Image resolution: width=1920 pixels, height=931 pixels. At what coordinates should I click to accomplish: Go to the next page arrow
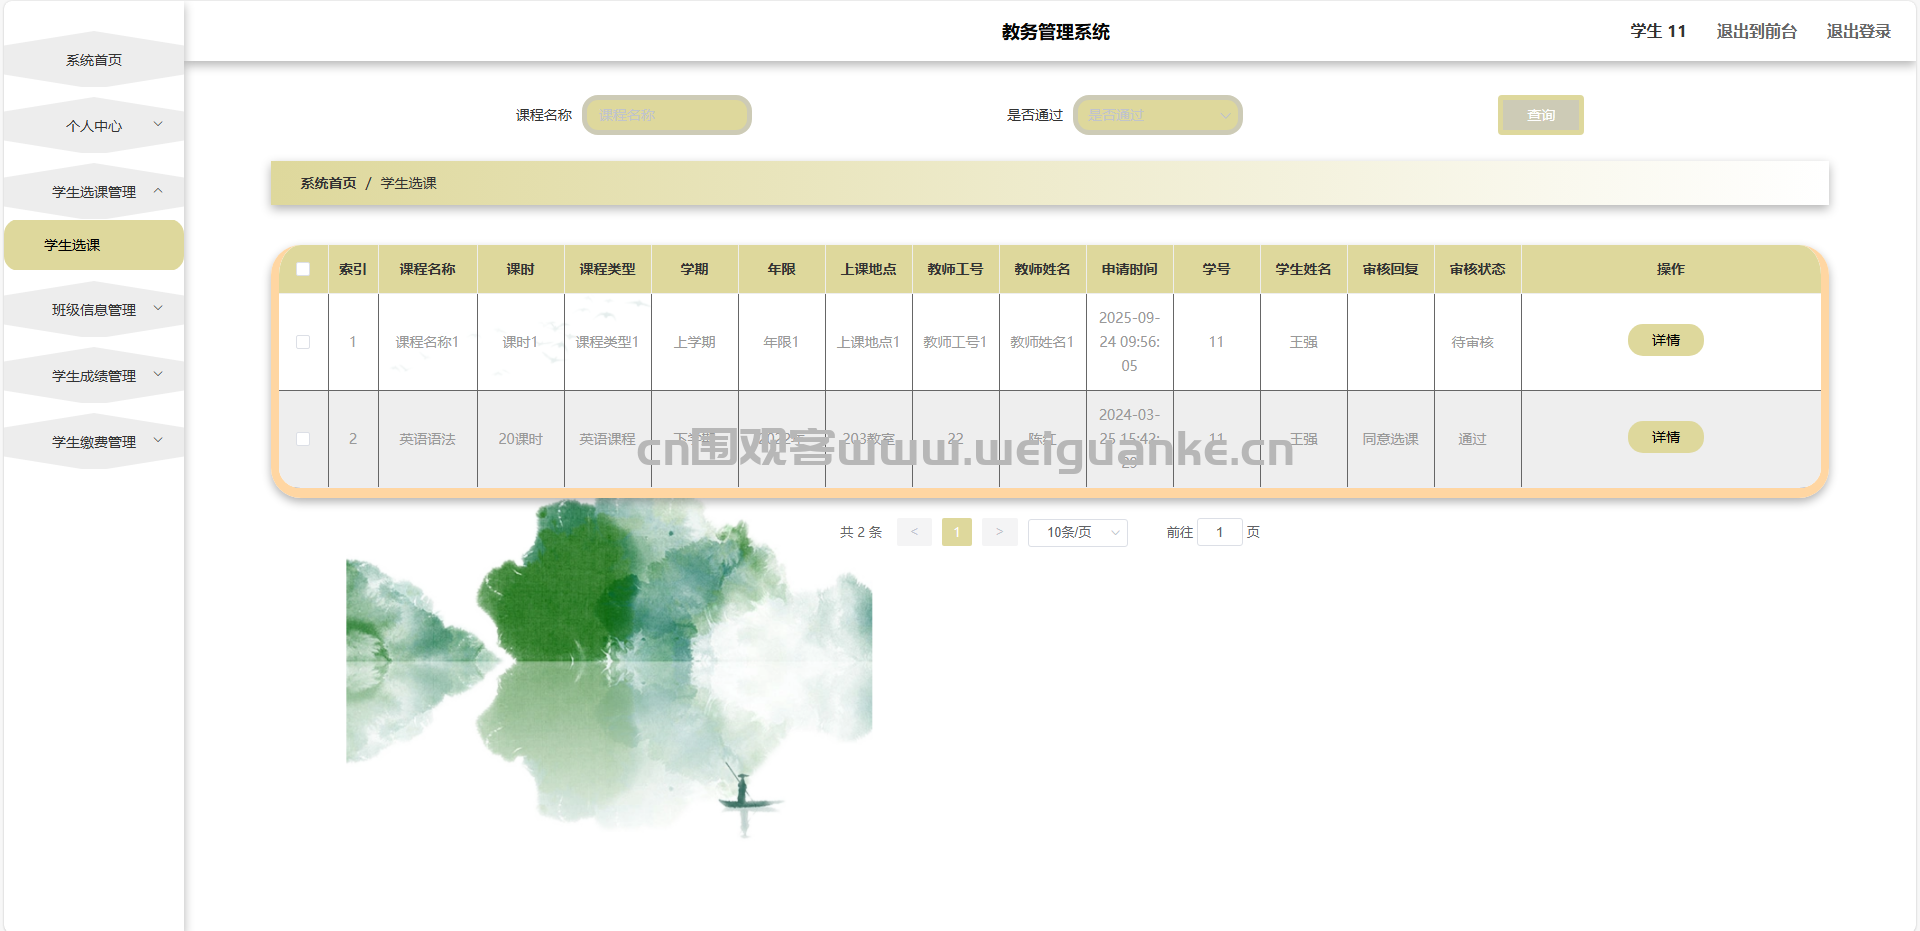pyautogui.click(x=999, y=532)
